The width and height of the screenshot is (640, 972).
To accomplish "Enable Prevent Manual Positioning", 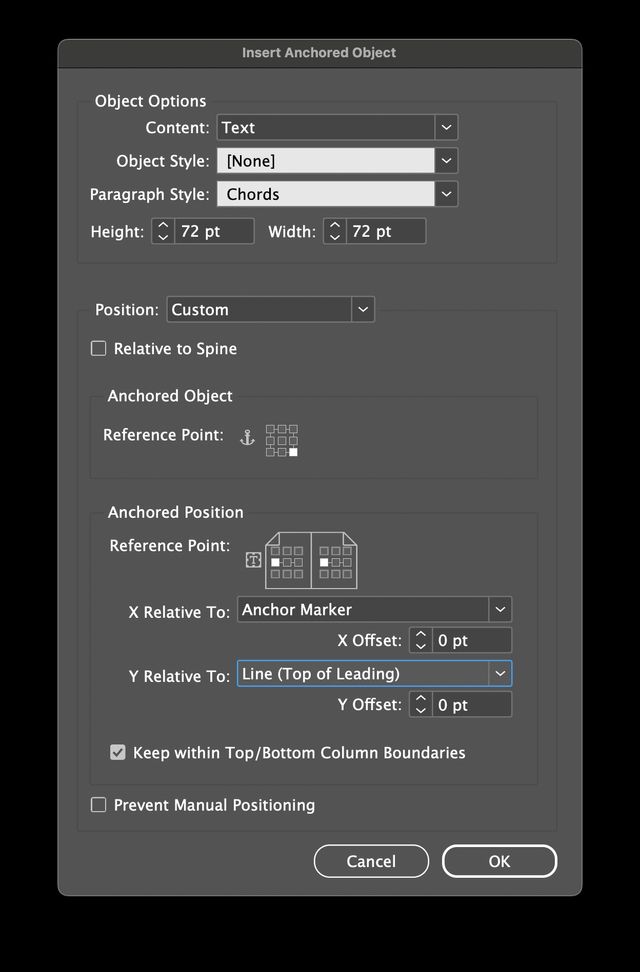I will 98,804.
